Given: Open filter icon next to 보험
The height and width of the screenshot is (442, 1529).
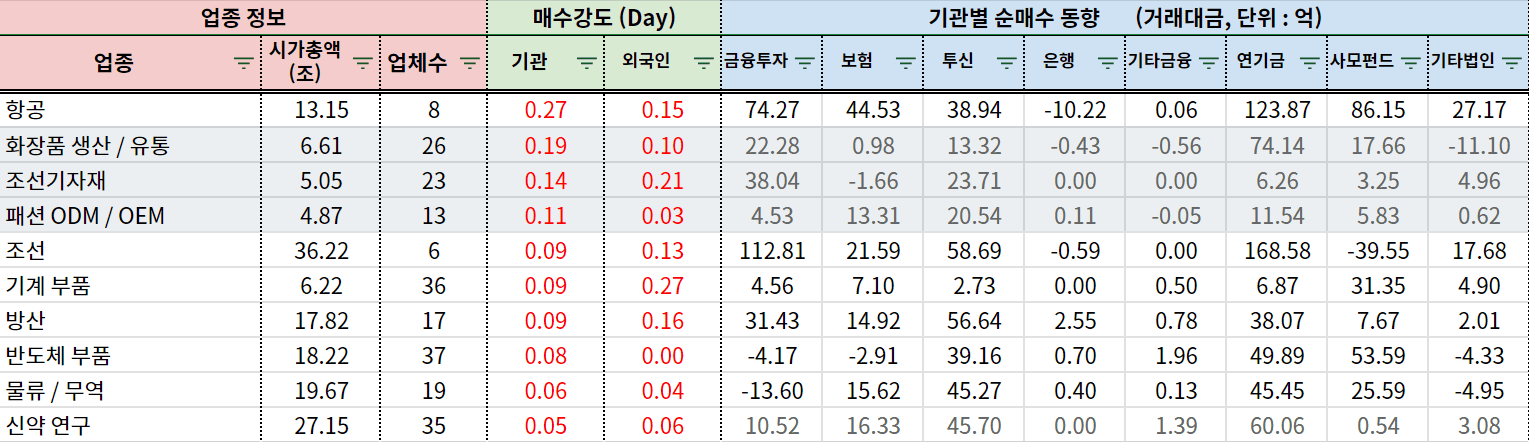Looking at the screenshot, I should pyautogui.click(x=904, y=62).
